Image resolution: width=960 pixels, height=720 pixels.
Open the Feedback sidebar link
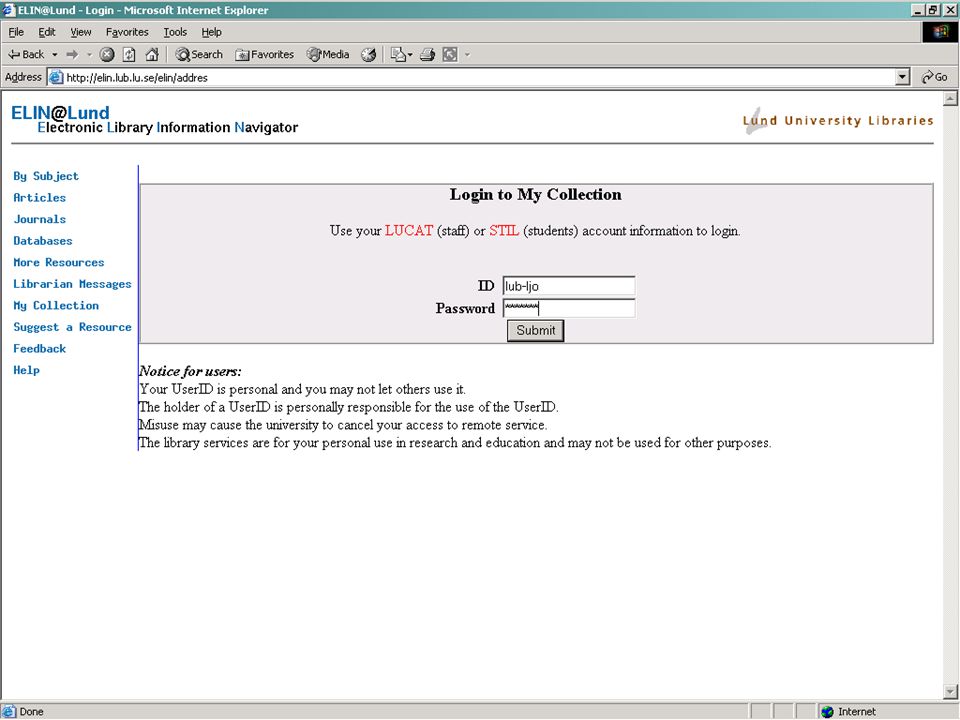coord(39,348)
